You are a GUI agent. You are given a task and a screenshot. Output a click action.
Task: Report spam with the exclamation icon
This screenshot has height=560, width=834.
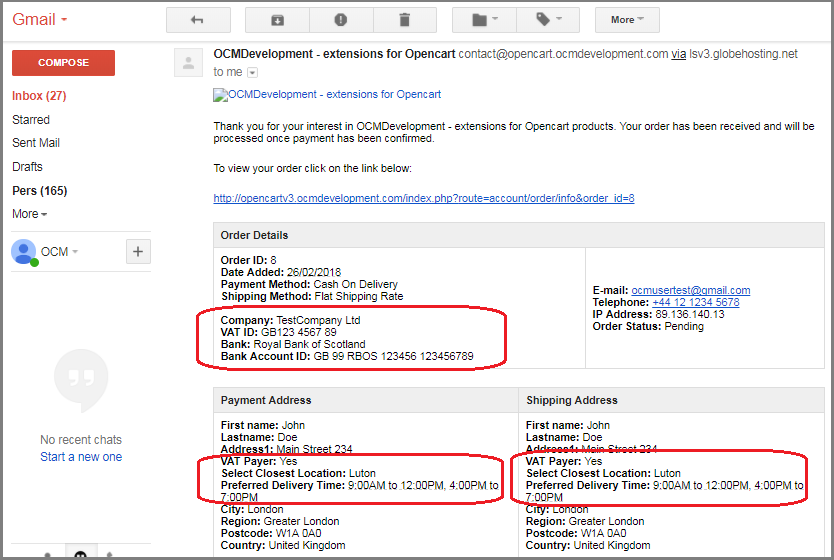pos(341,20)
